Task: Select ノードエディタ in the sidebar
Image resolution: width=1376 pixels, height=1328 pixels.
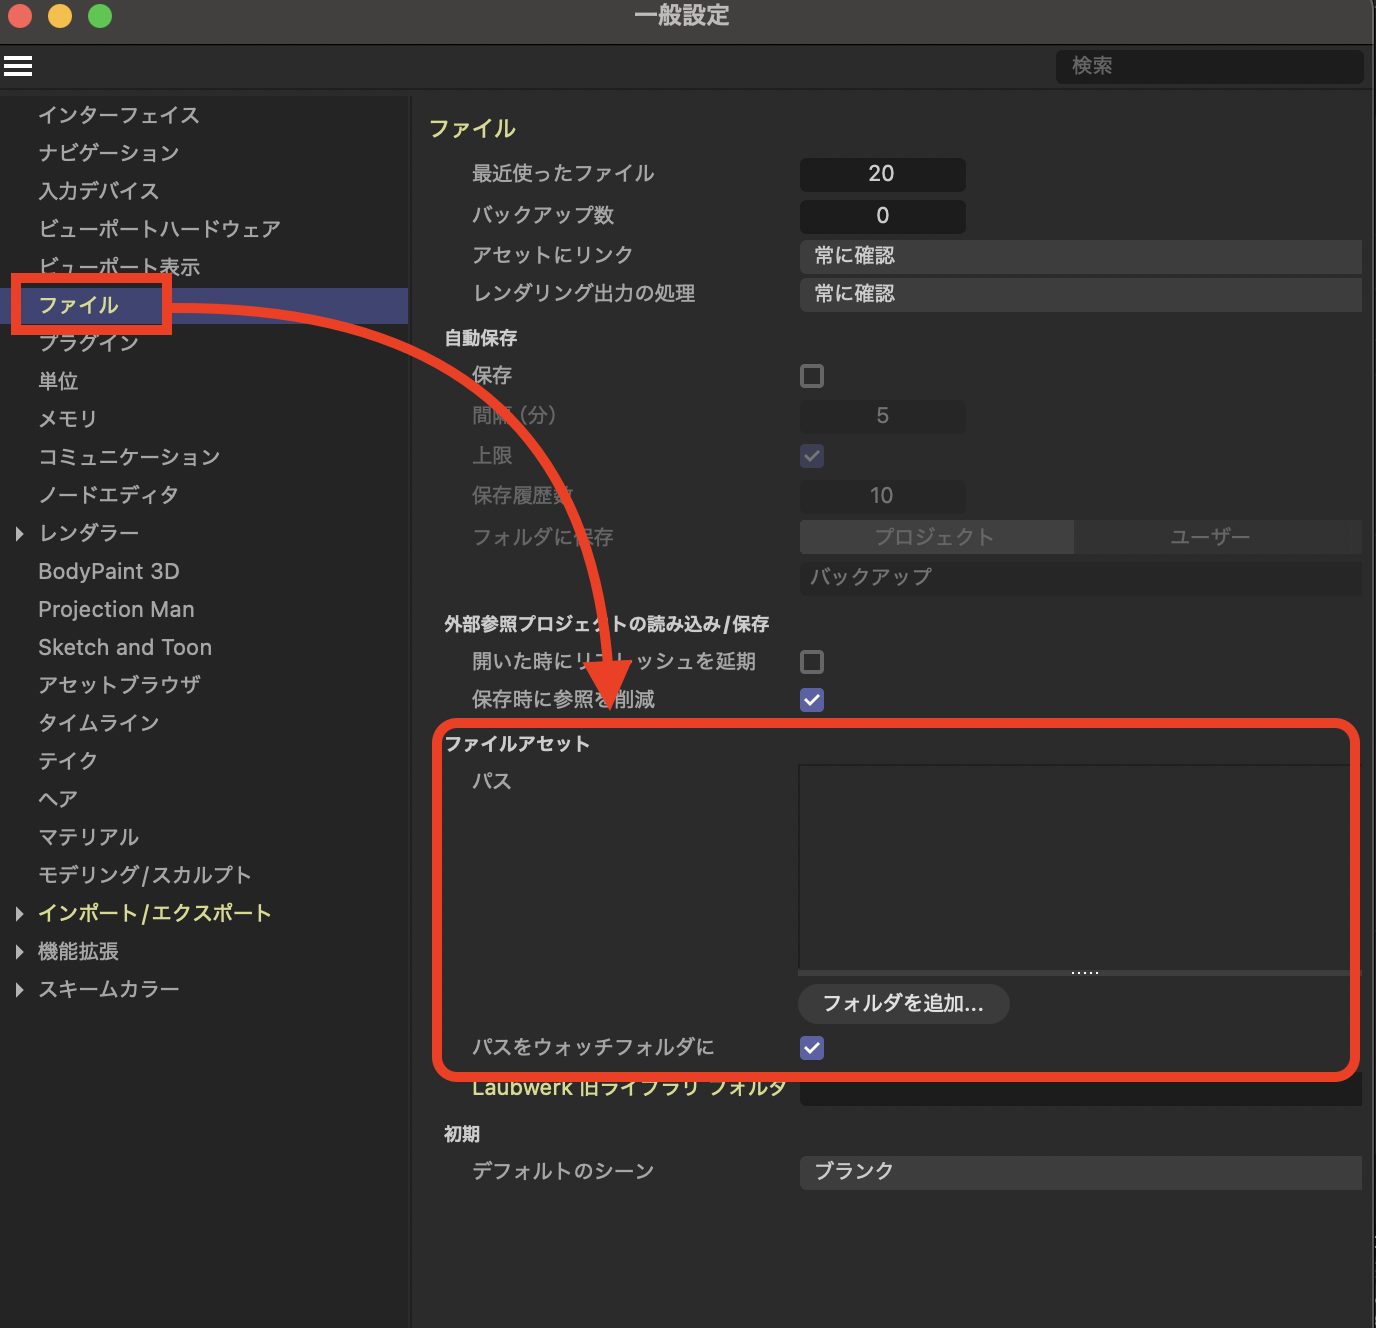Action: coord(109,495)
